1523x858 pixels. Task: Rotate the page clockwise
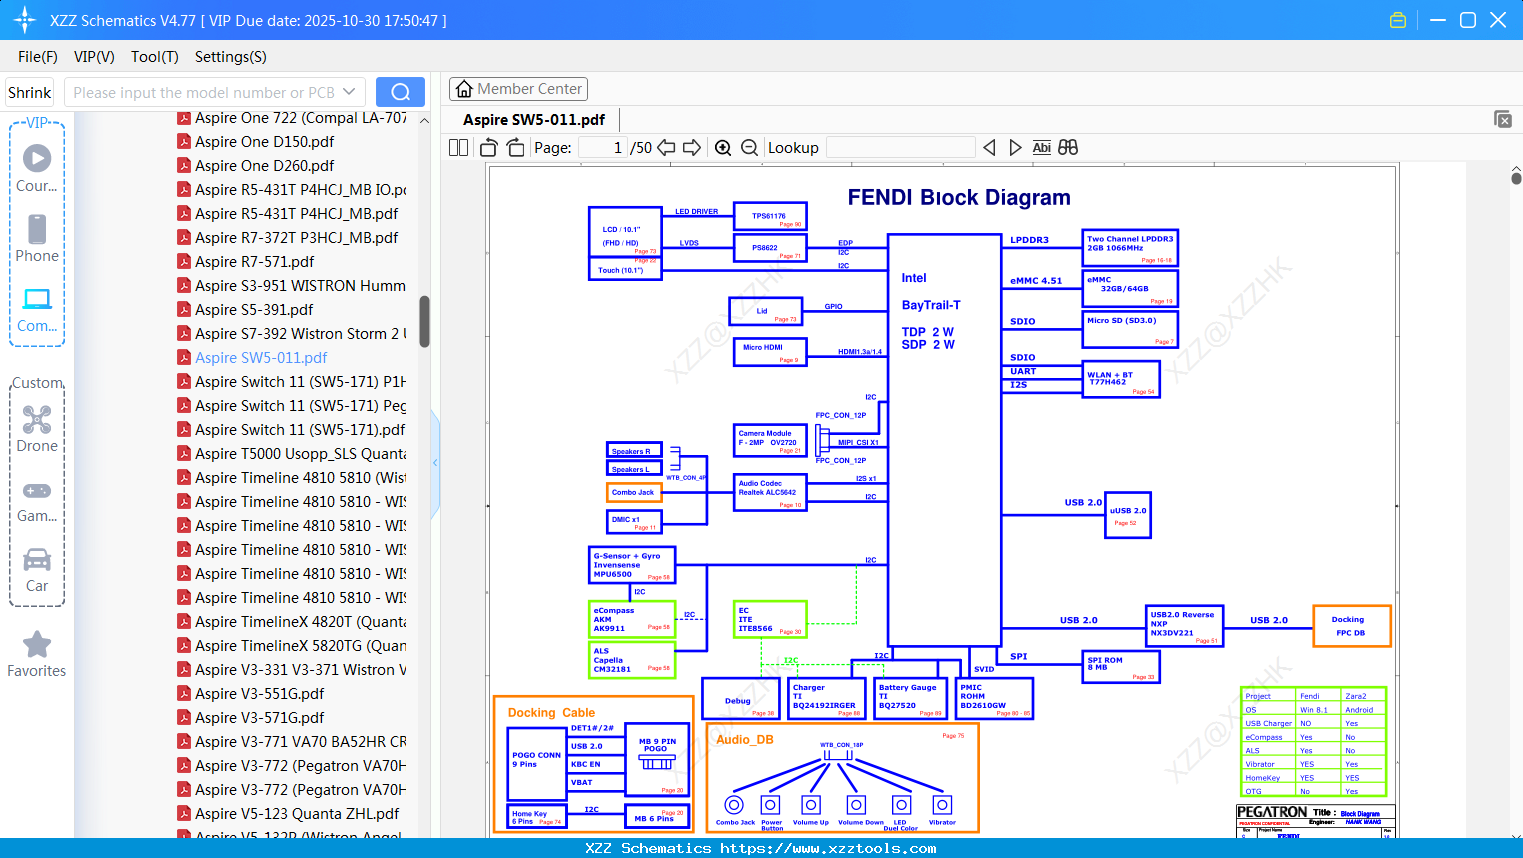tap(515, 148)
